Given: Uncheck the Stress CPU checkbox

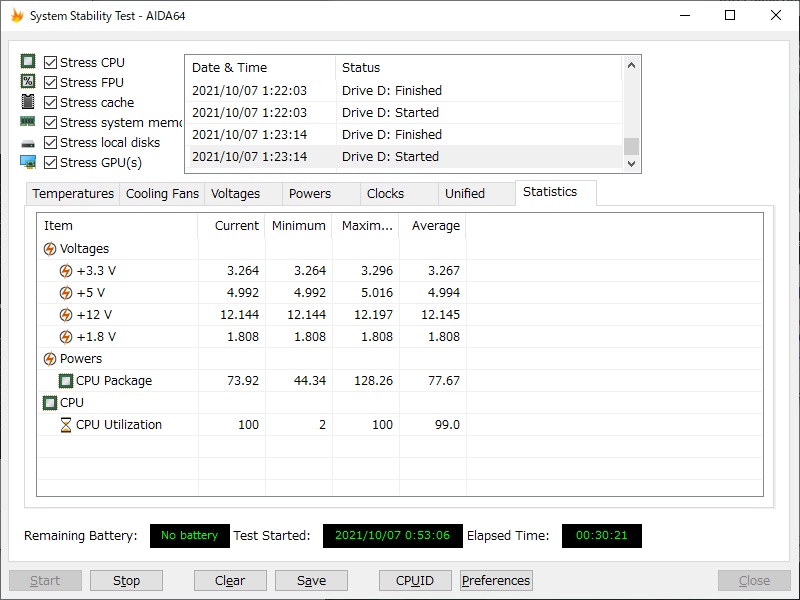Looking at the screenshot, I should click(x=51, y=63).
